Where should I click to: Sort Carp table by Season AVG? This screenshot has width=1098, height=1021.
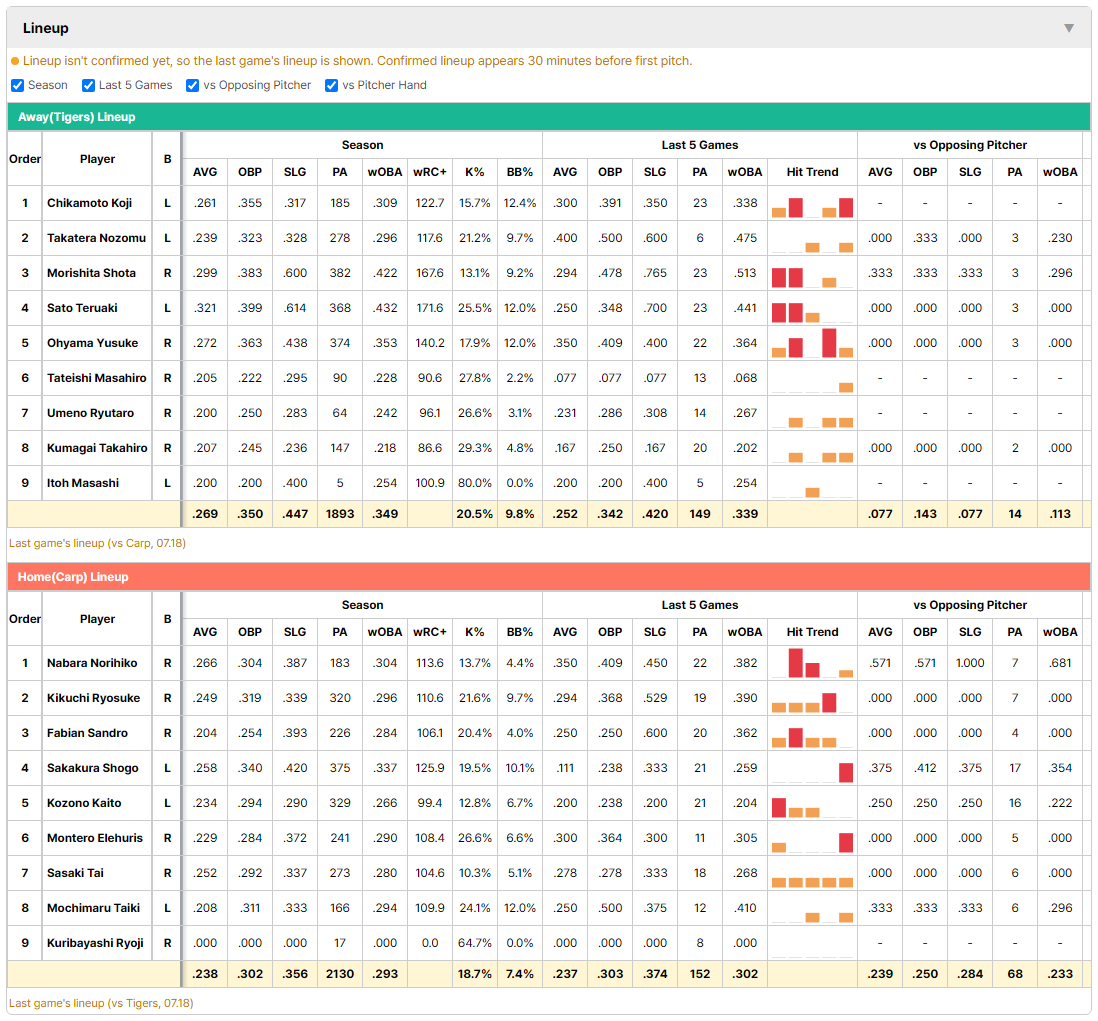205,632
